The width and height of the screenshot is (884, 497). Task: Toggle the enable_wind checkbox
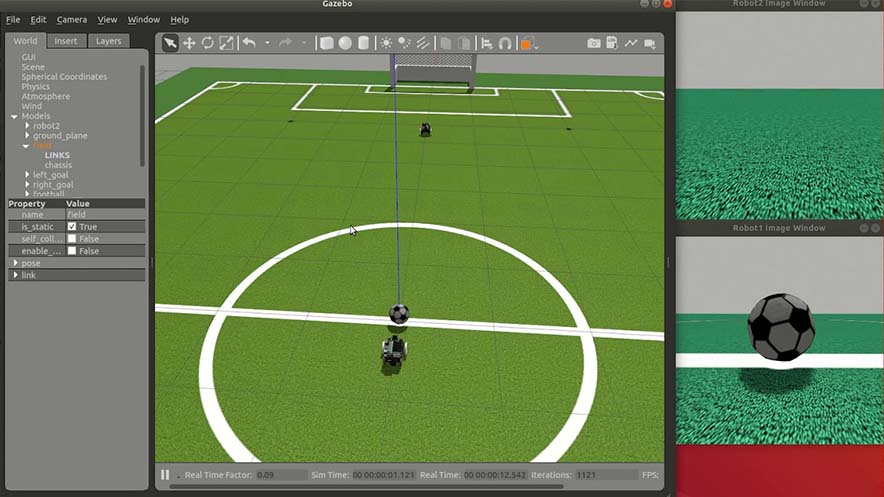[72, 251]
